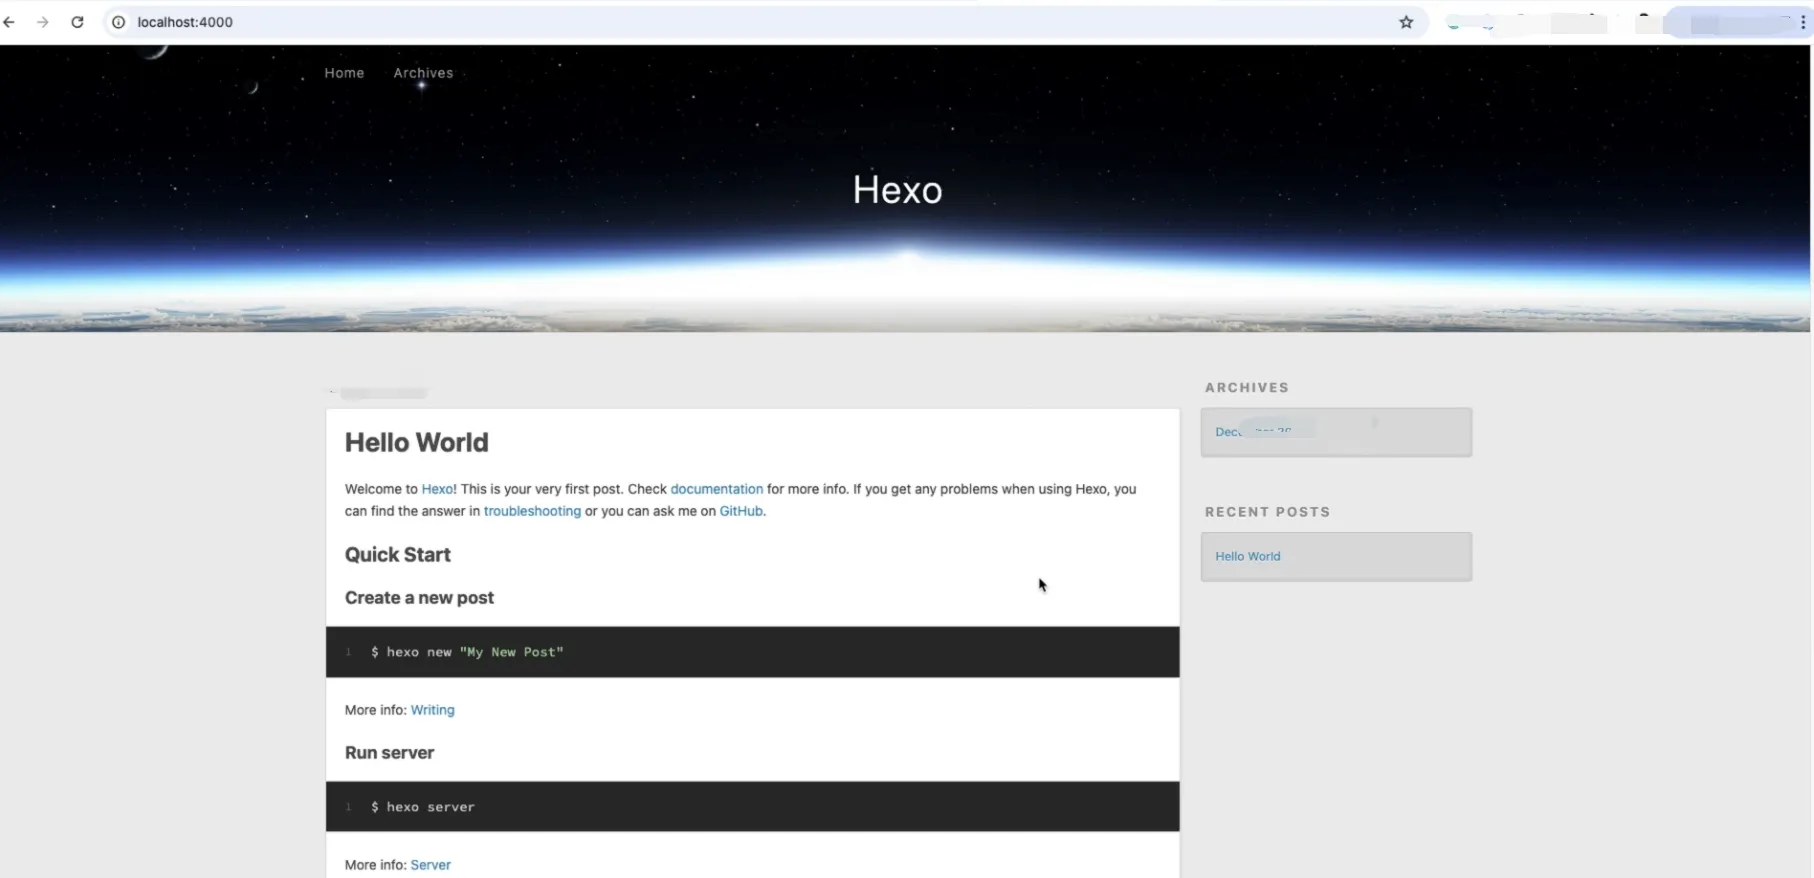Click the browser back arrow
Viewport: 1814px width, 878px height.
click(10, 22)
